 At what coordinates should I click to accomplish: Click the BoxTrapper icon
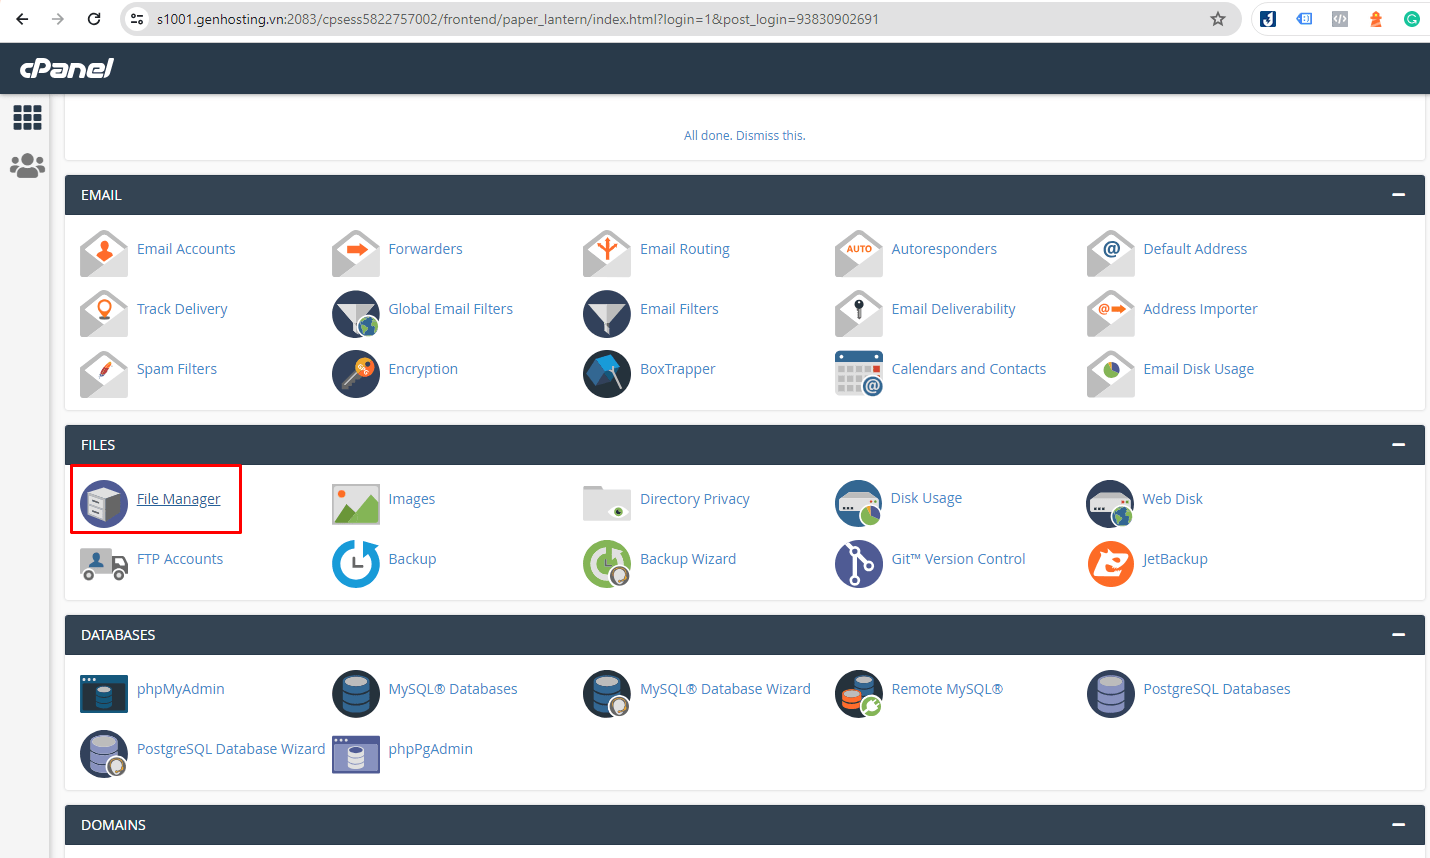coord(607,374)
